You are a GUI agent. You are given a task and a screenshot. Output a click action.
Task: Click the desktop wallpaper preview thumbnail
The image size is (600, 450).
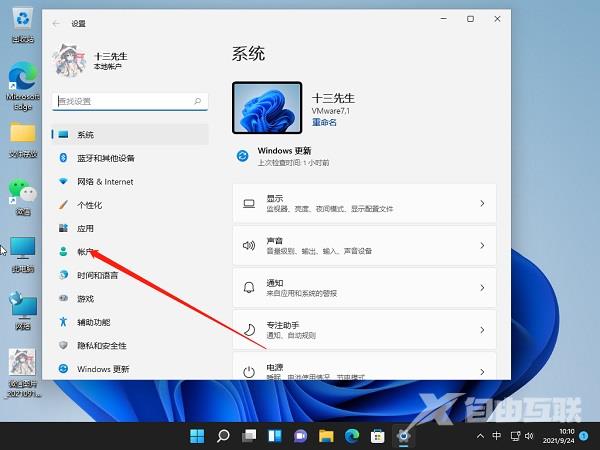click(x=267, y=108)
